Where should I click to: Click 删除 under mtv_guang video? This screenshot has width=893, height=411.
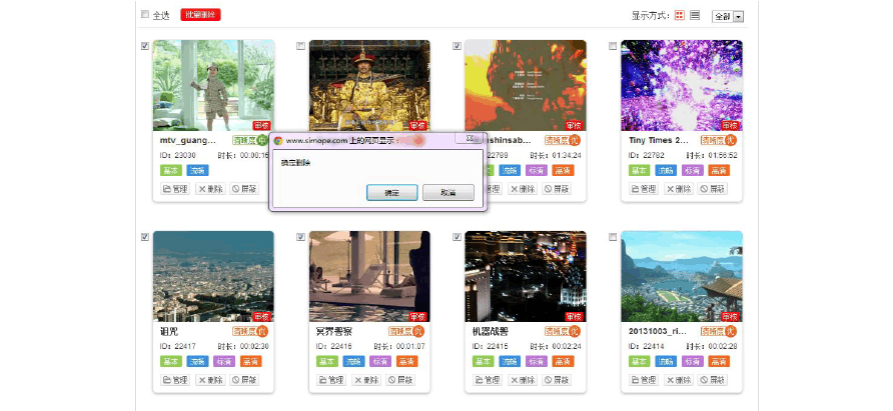210,189
